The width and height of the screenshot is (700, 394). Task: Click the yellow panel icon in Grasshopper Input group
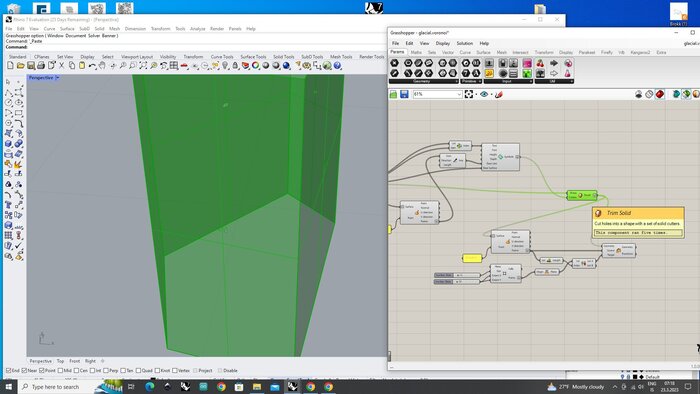(x=489, y=73)
